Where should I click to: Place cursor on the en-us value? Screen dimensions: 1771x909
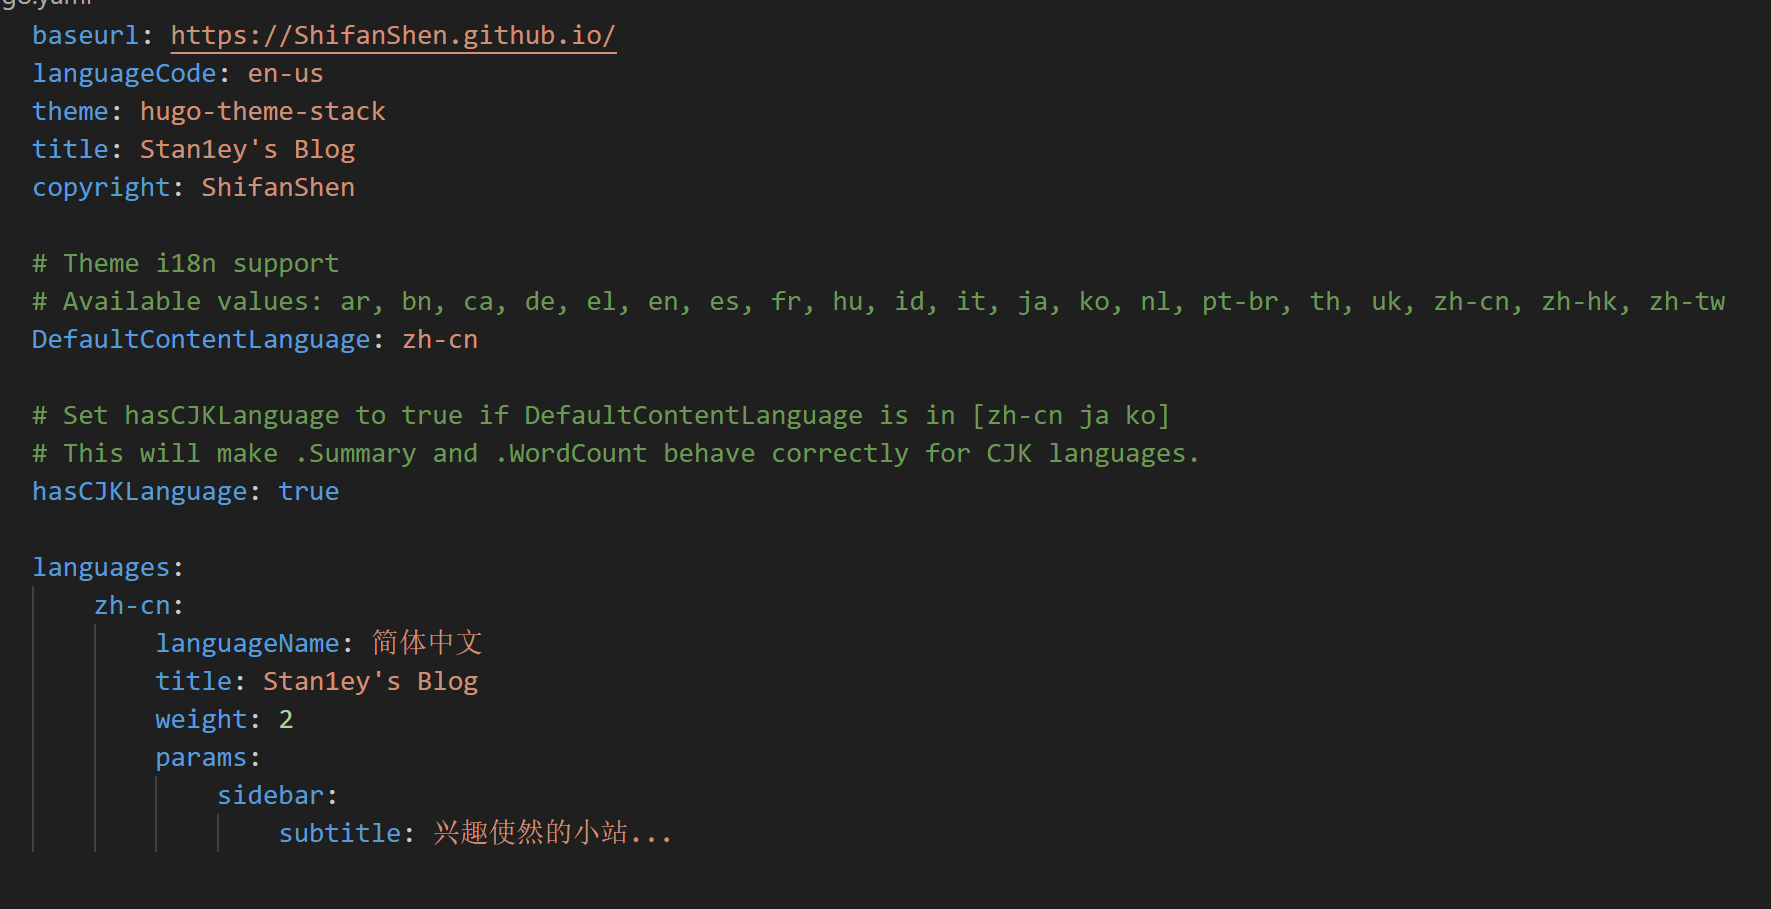285,74
